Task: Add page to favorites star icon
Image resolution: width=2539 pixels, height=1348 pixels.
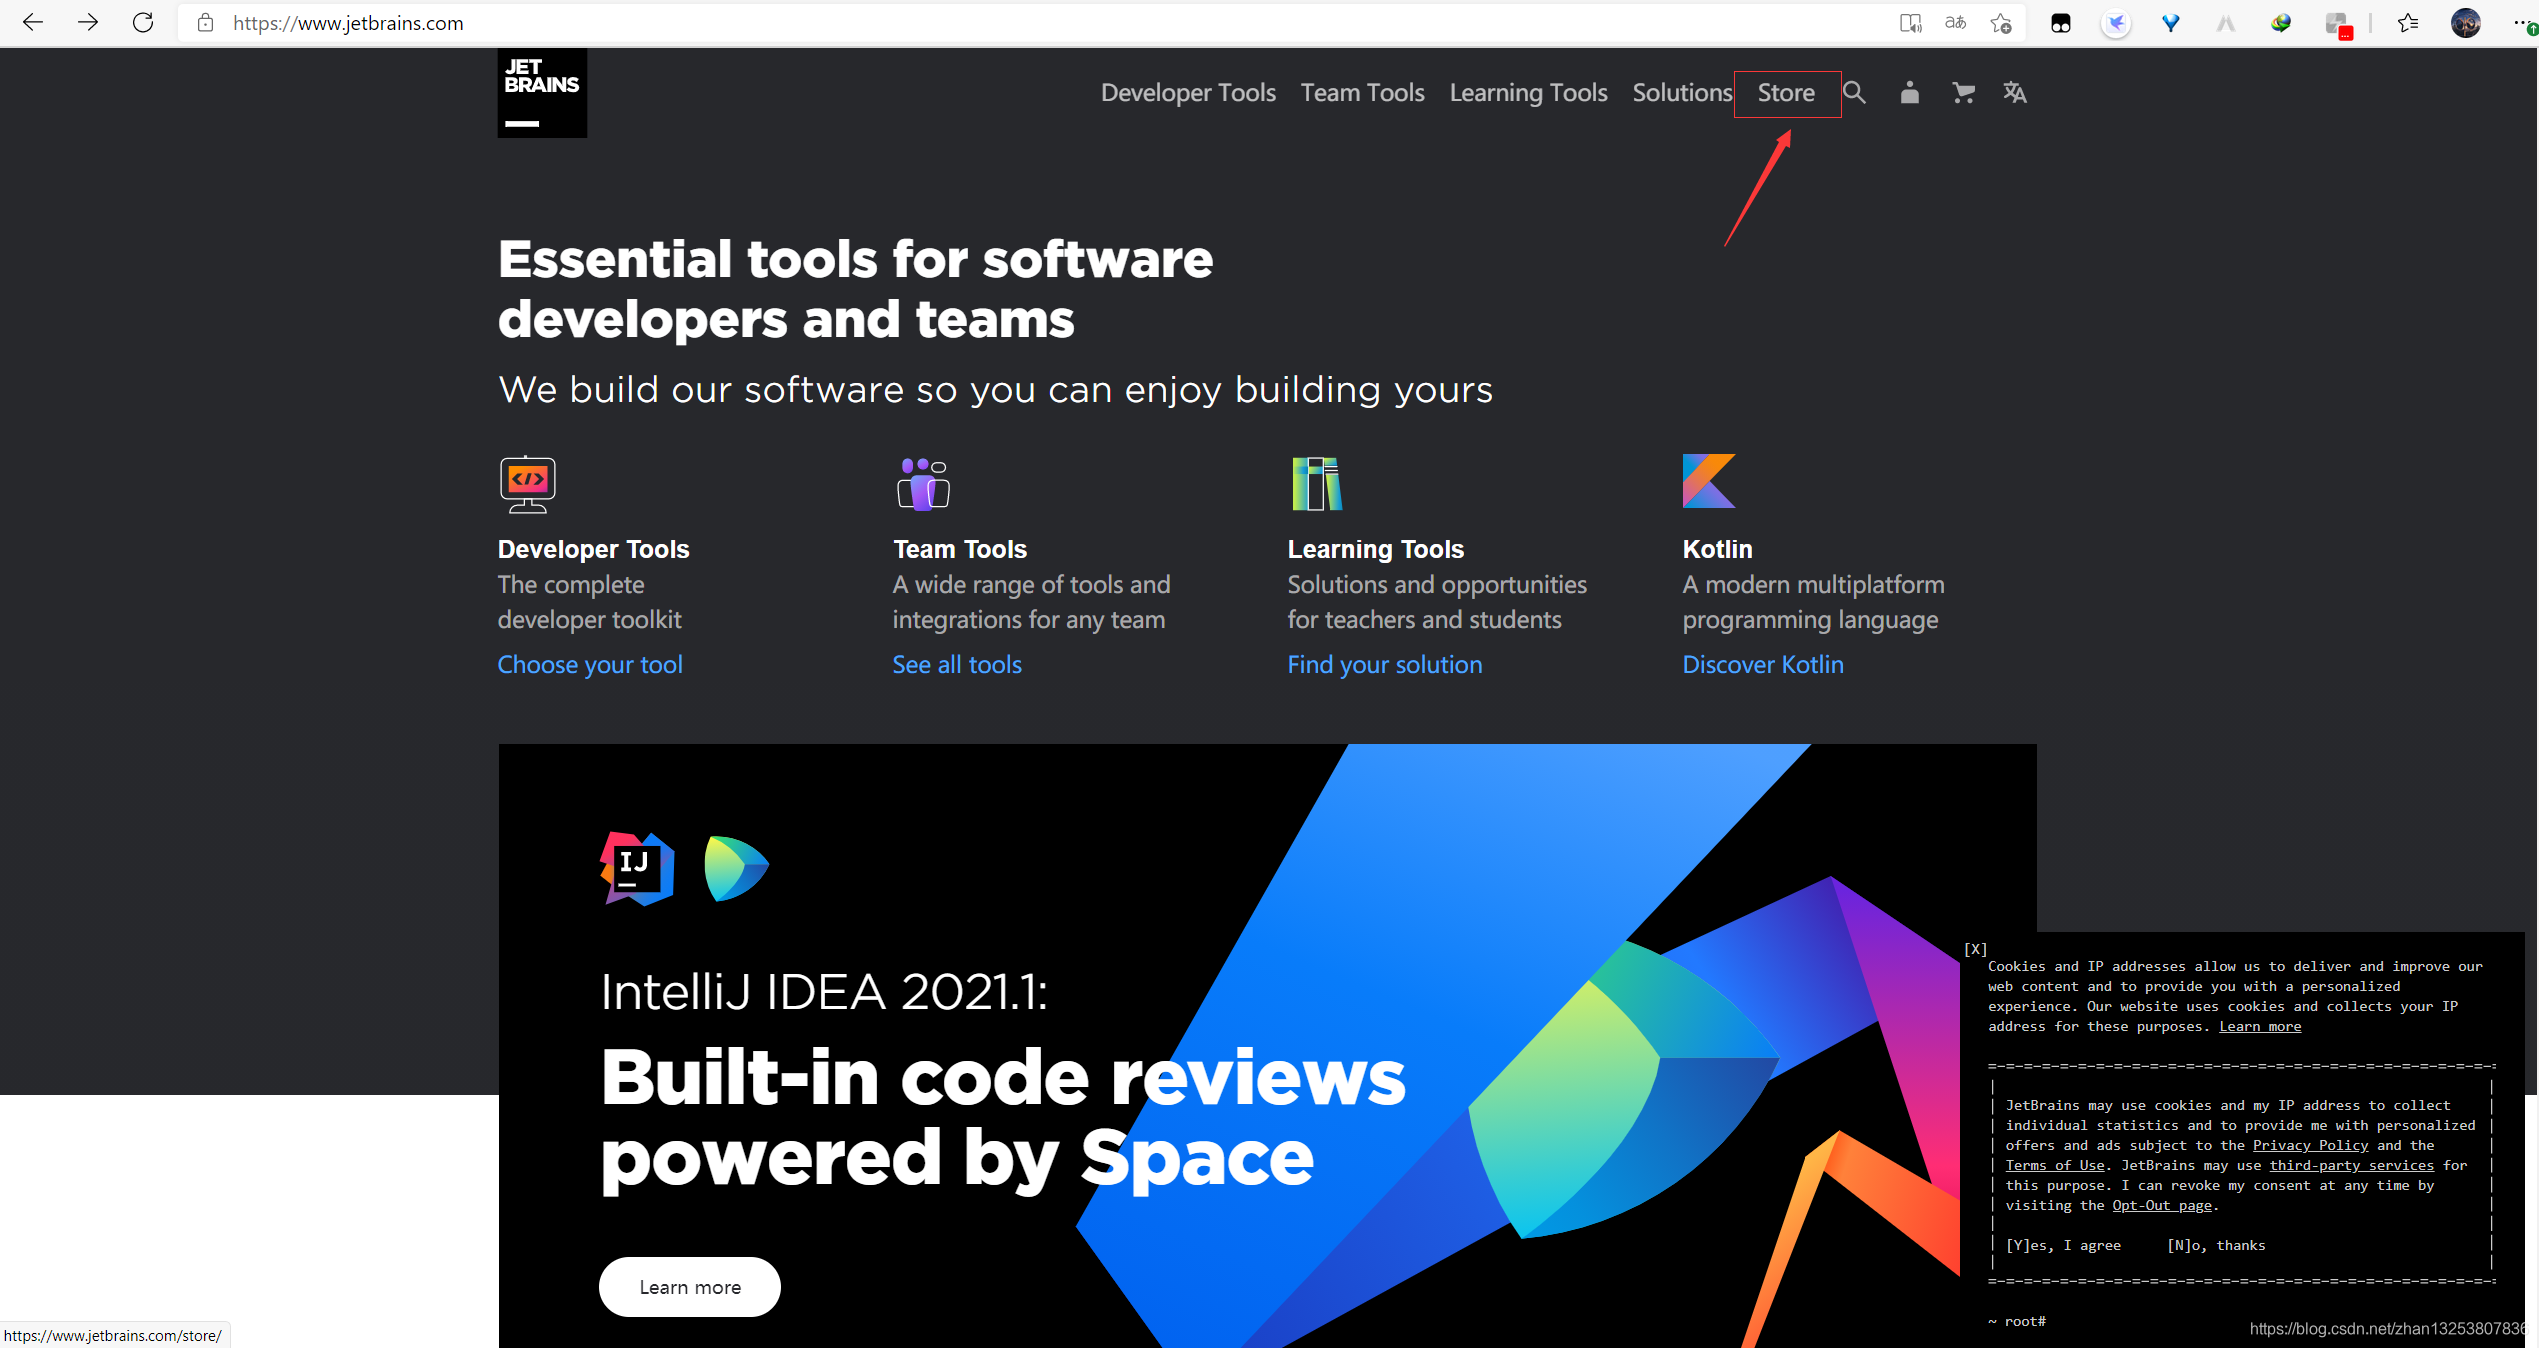Action: point(2000,23)
